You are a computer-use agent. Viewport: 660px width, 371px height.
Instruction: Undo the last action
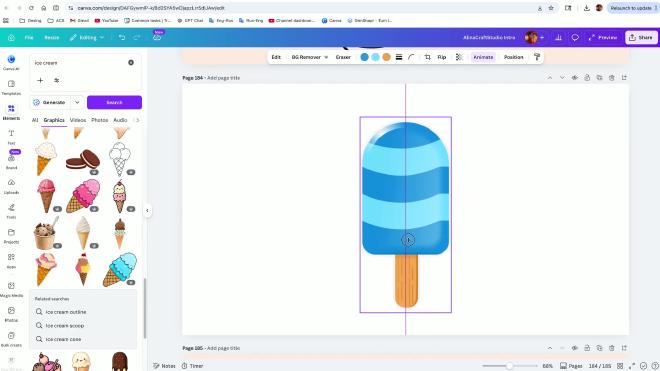[x=122, y=37]
